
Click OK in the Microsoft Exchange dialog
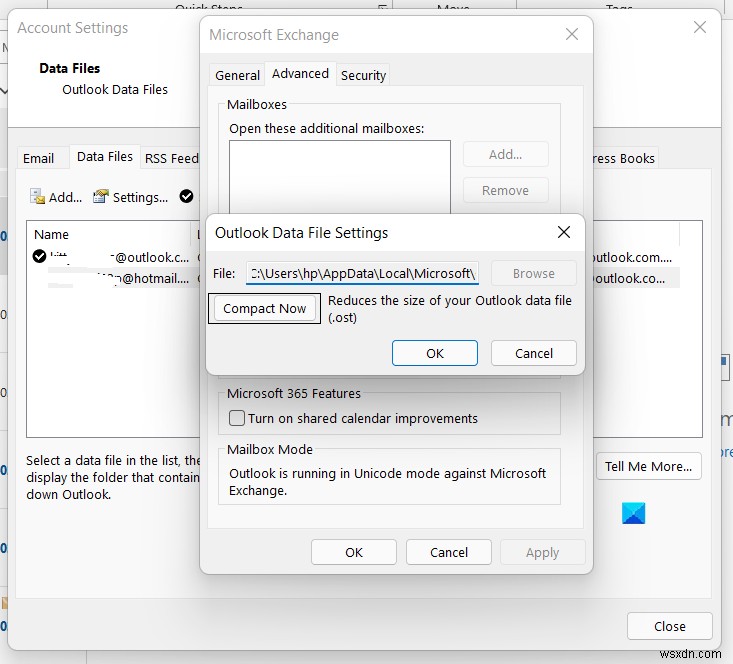click(354, 552)
